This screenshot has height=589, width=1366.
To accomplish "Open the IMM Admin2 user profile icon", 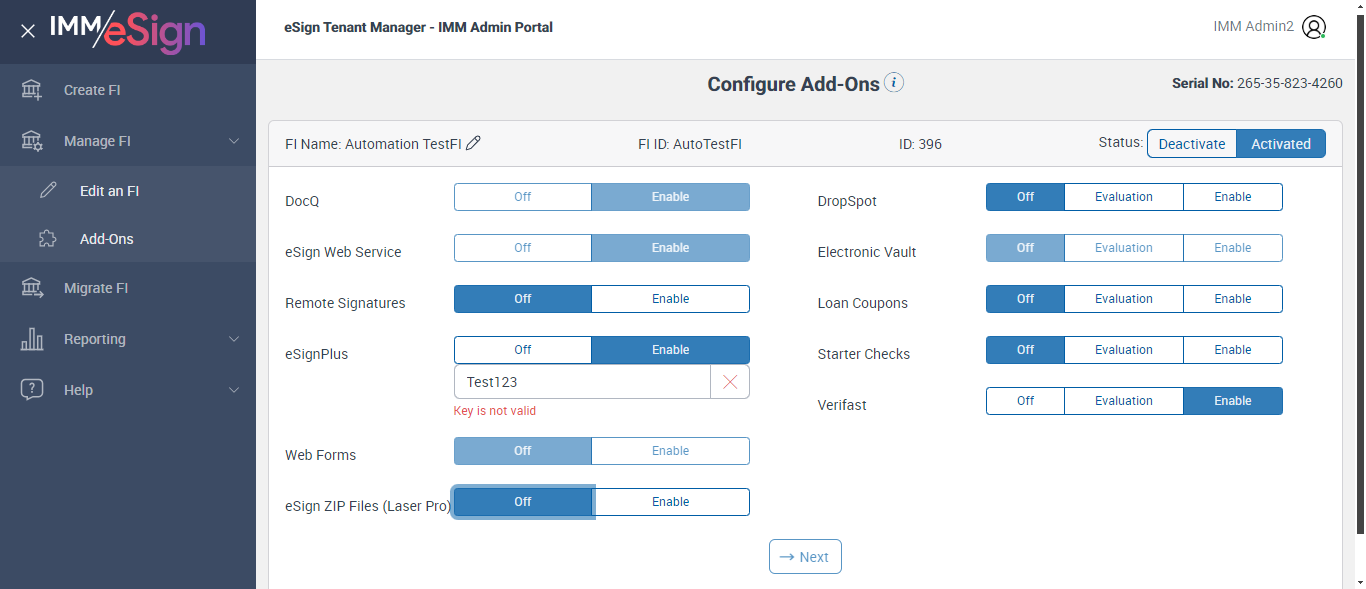I will 1314,28.
